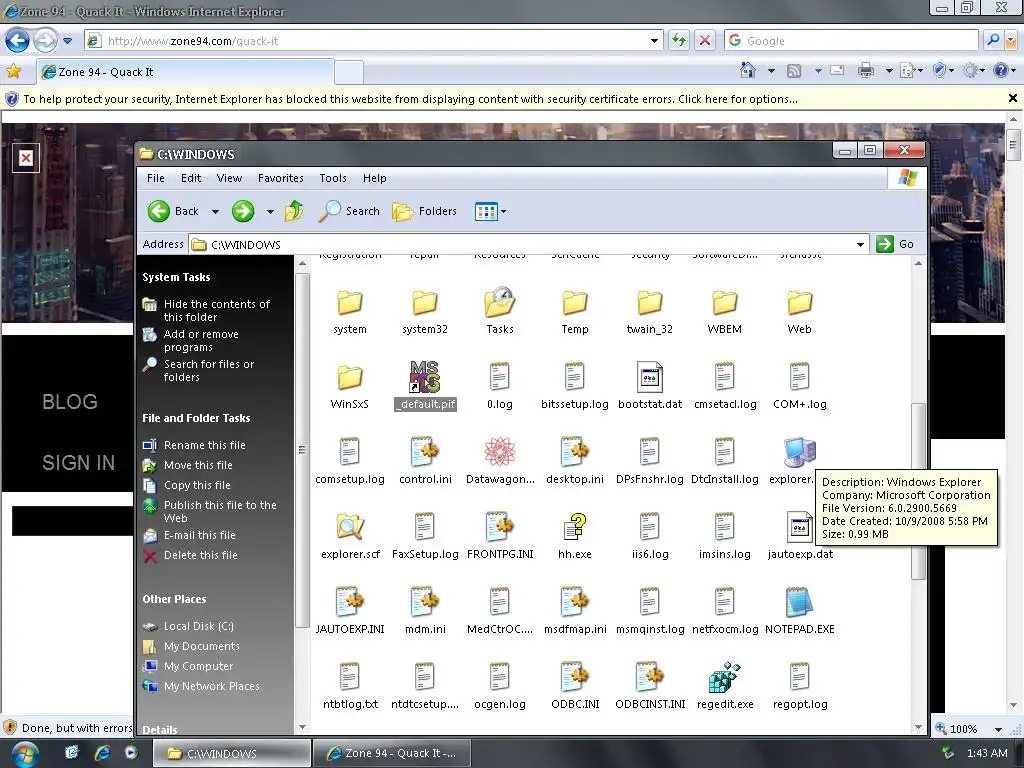Click IE Refresh button
Image resolution: width=1024 pixels, height=768 pixels.
(x=679, y=40)
